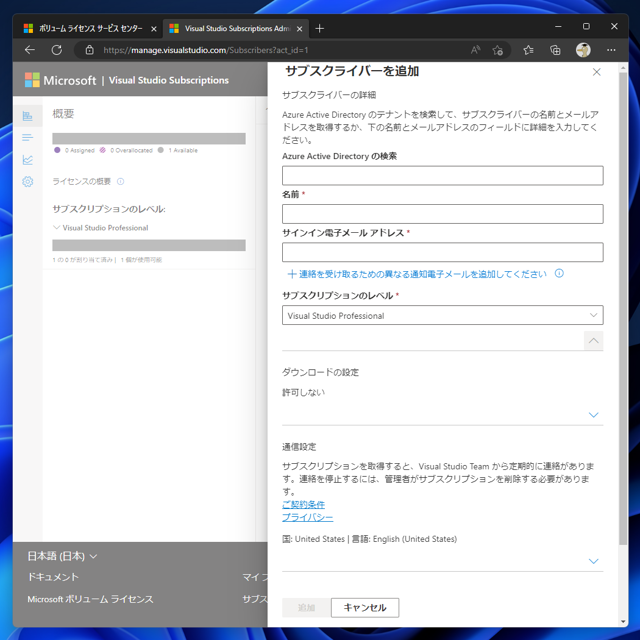Open a new browser tab
This screenshot has width=640, height=640.
[320, 29]
